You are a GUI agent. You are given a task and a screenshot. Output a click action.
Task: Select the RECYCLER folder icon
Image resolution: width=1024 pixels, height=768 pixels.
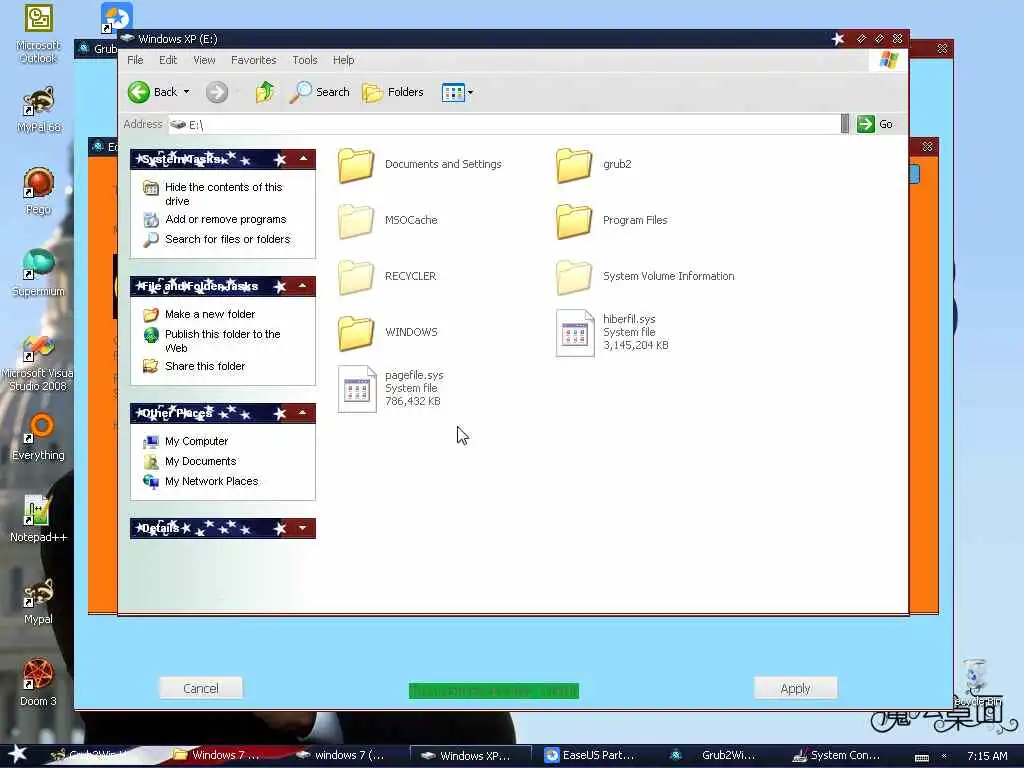point(356,278)
